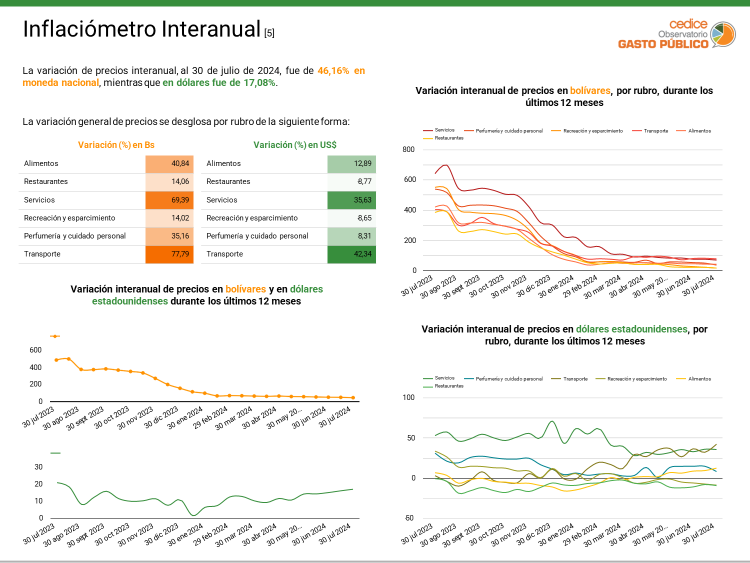Click Recreación y esparcimiento legend in bolívares rubro chart
This screenshot has height=563, width=750.
(x=587, y=131)
